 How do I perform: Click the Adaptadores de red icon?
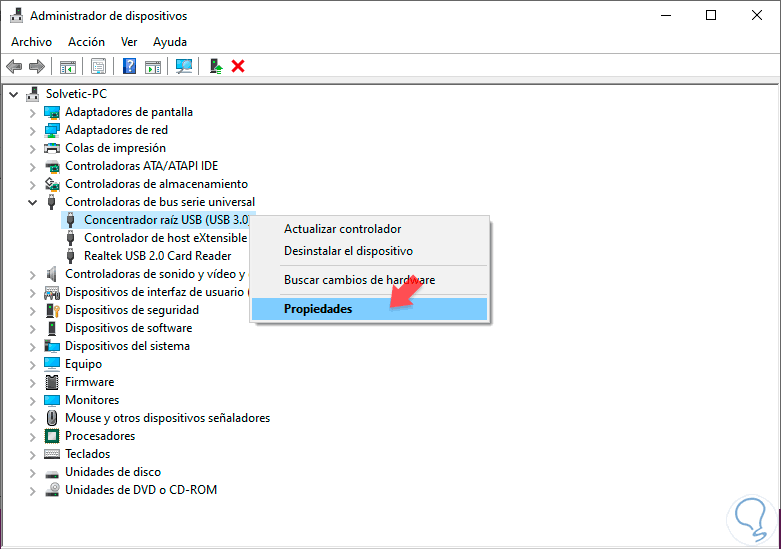[52, 130]
